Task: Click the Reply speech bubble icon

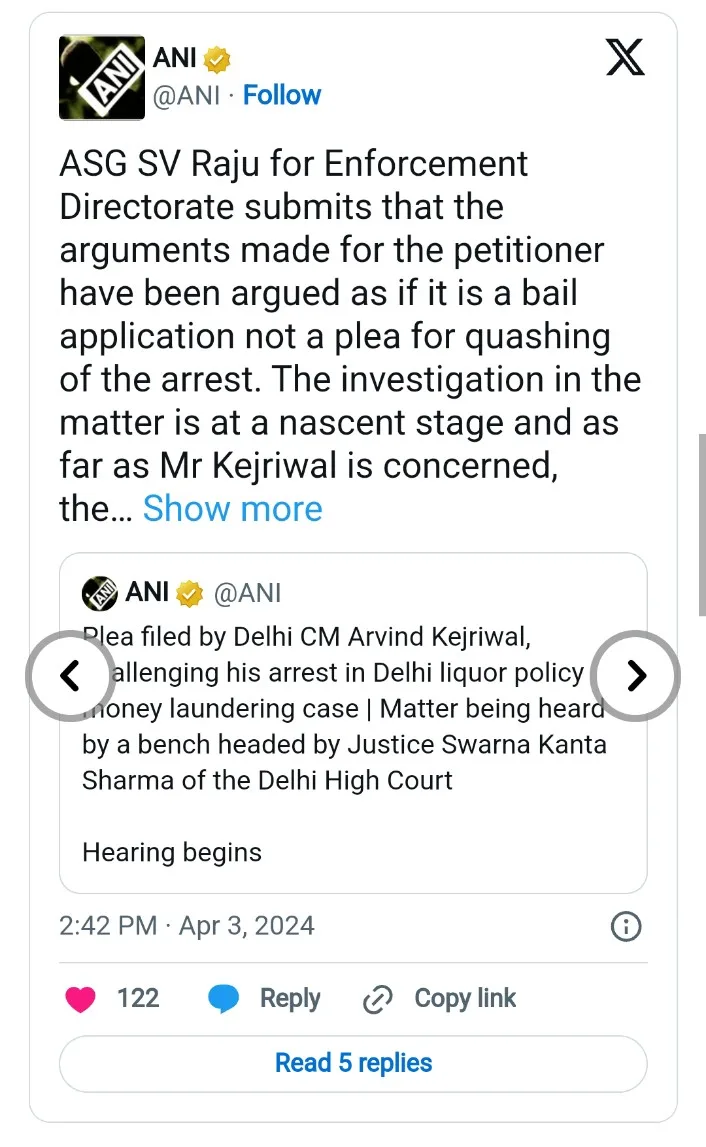Action: [x=222, y=999]
